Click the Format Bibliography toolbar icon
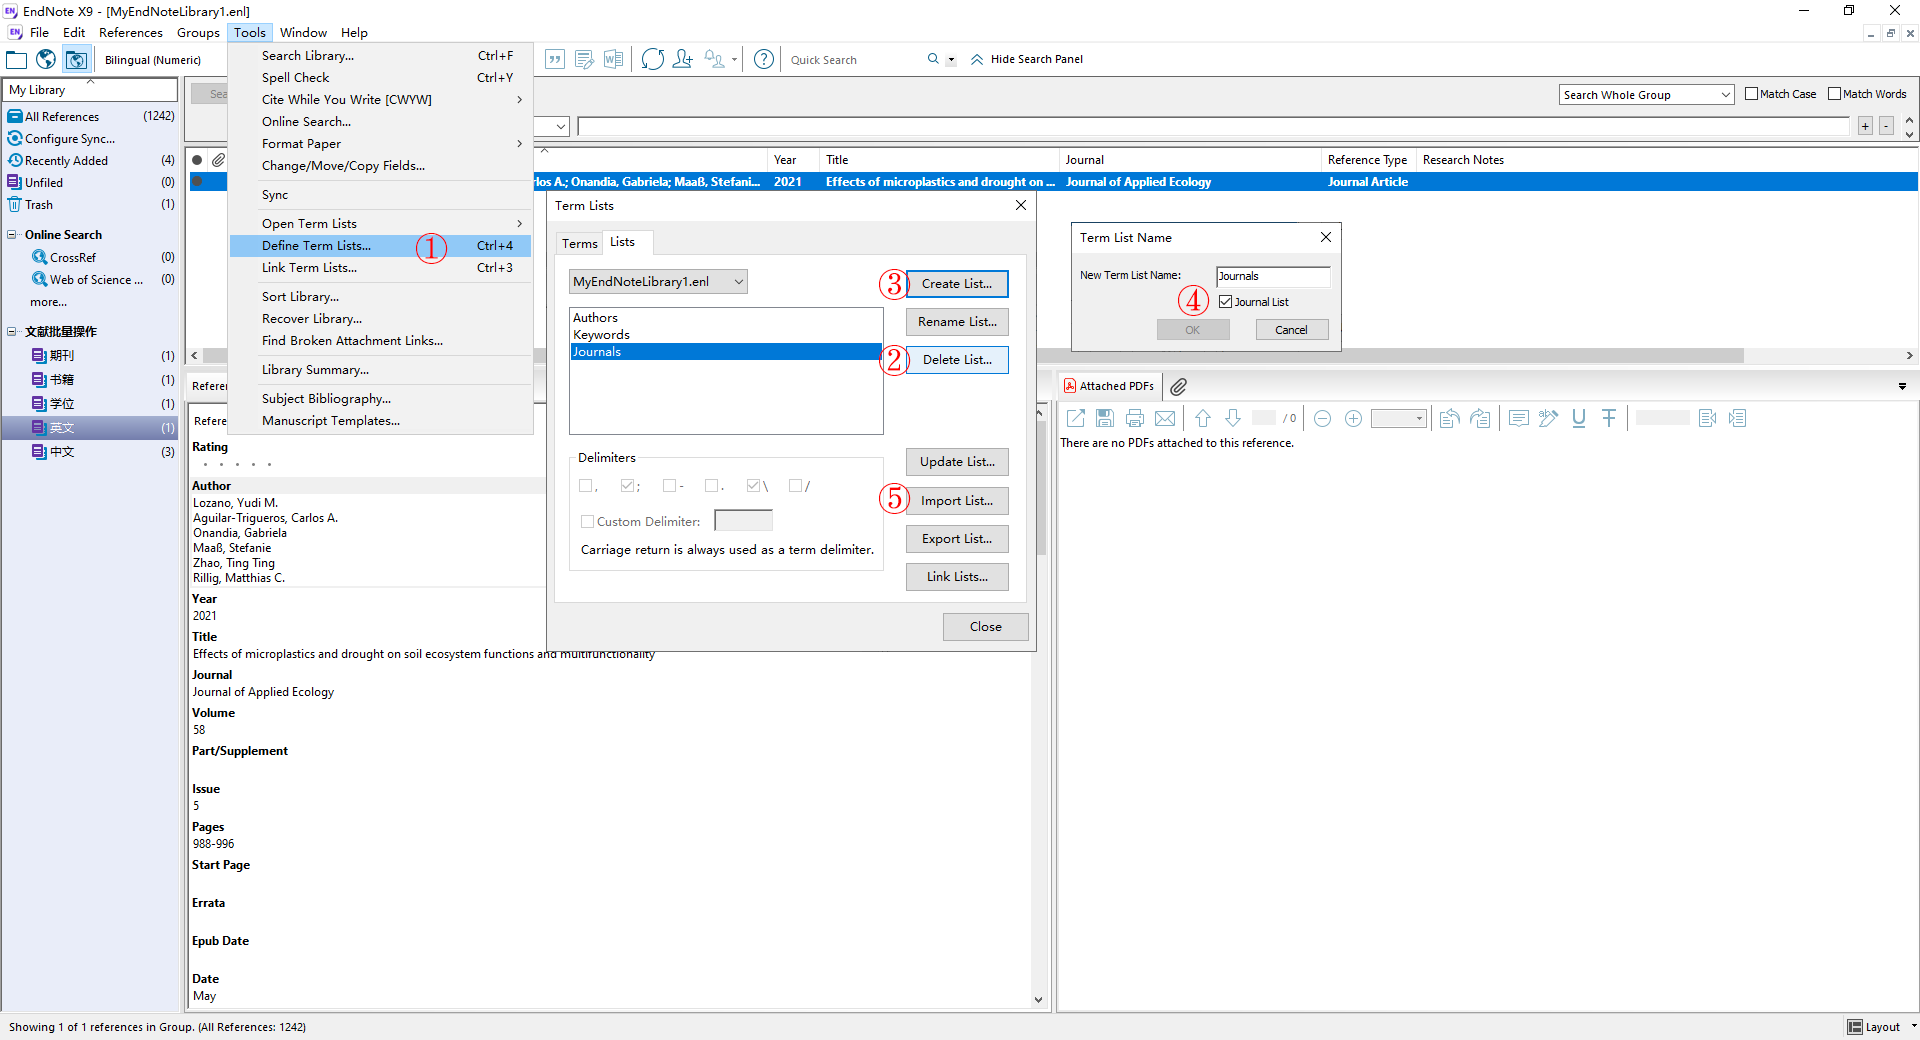 [584, 60]
